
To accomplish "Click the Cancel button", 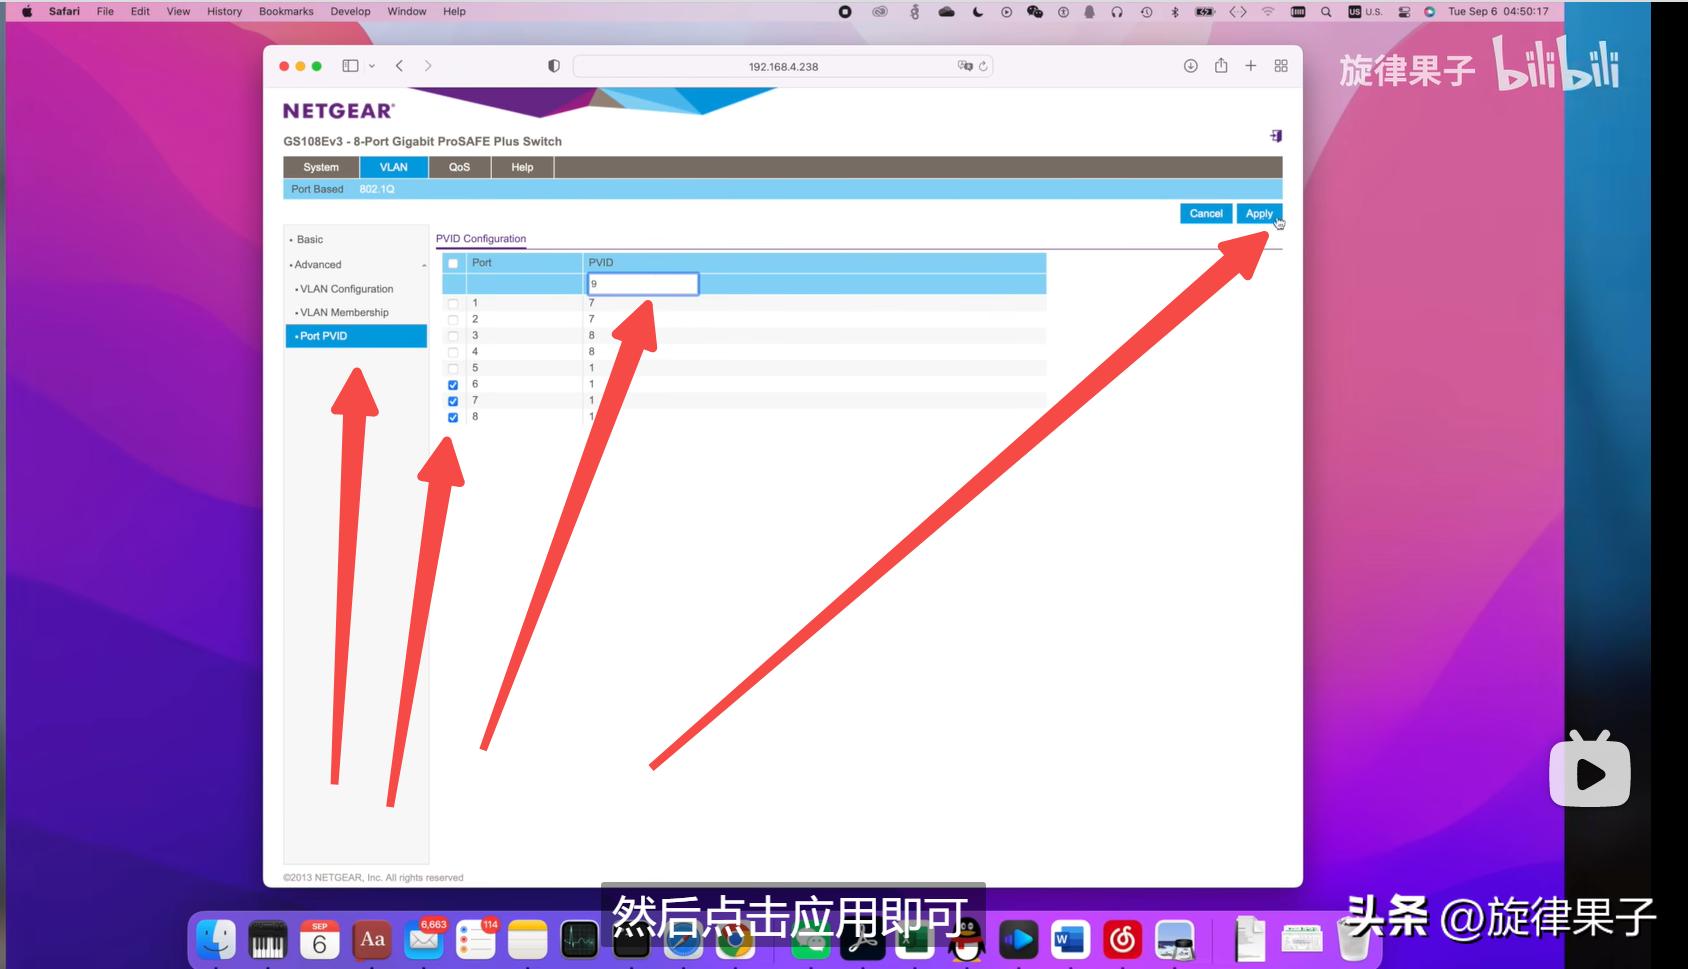I will coord(1206,213).
